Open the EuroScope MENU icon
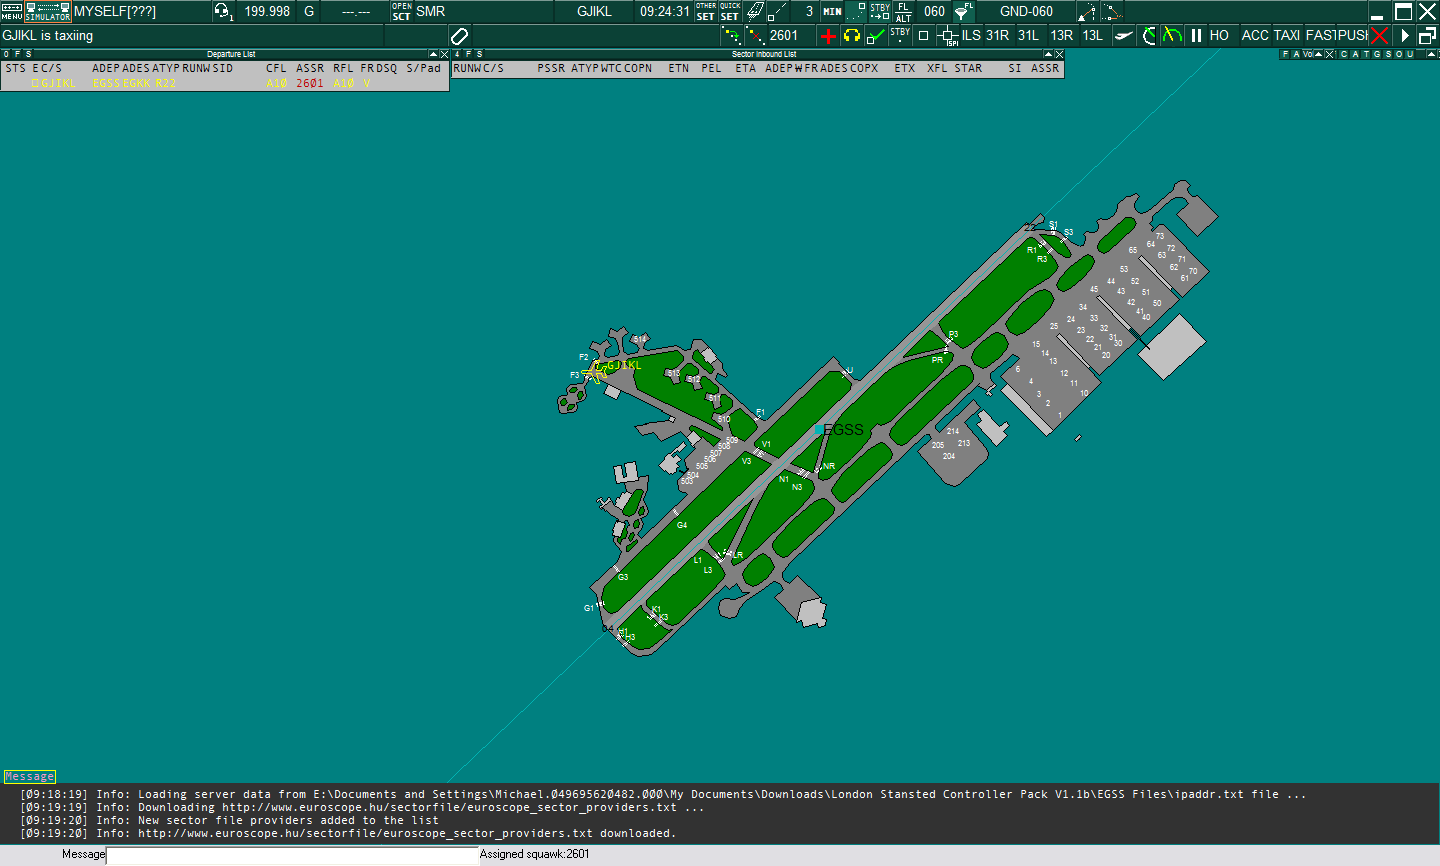 [x=12, y=11]
